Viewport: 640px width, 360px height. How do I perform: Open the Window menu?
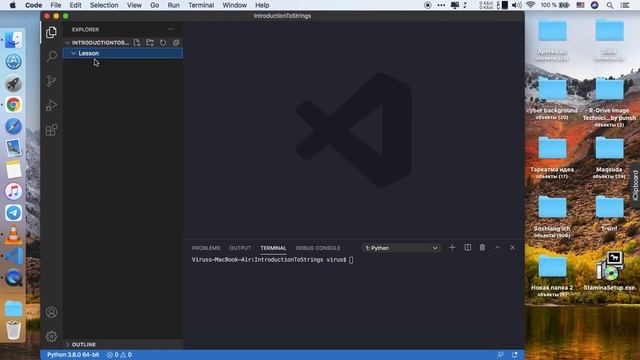click(x=235, y=5)
